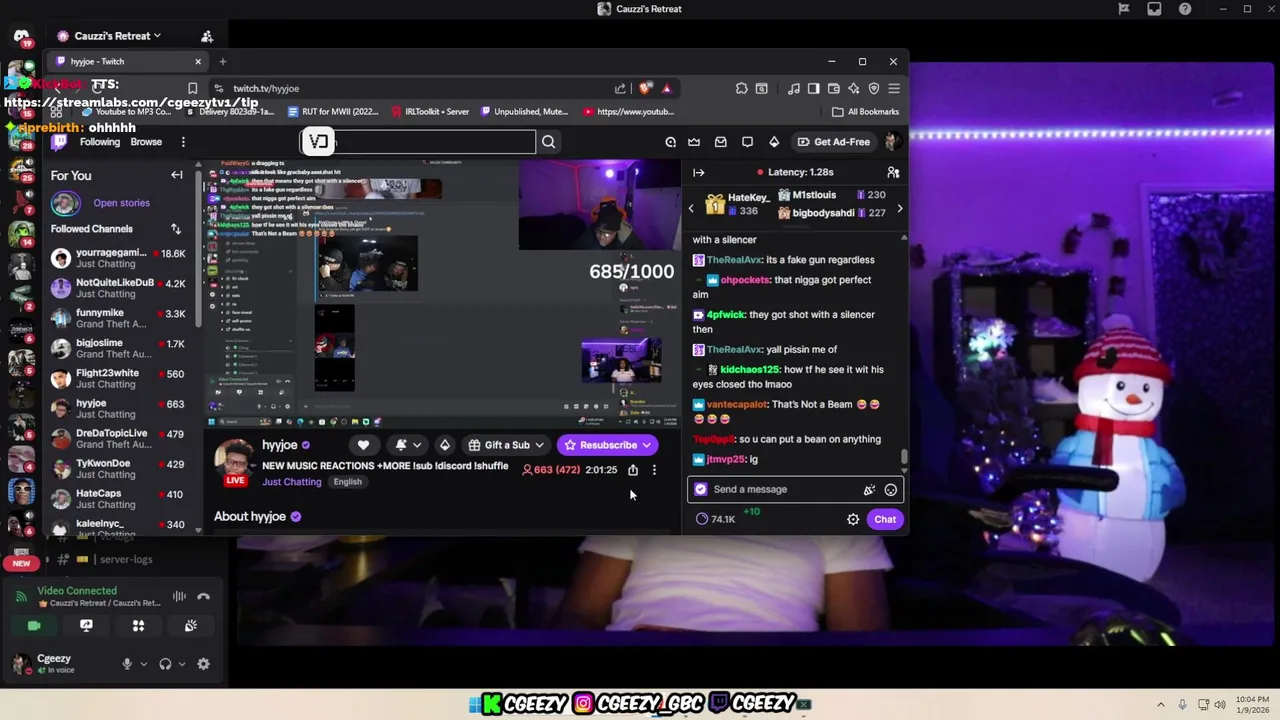Expand Discord microphone input options arrow
1280x720 pixels.
144,664
